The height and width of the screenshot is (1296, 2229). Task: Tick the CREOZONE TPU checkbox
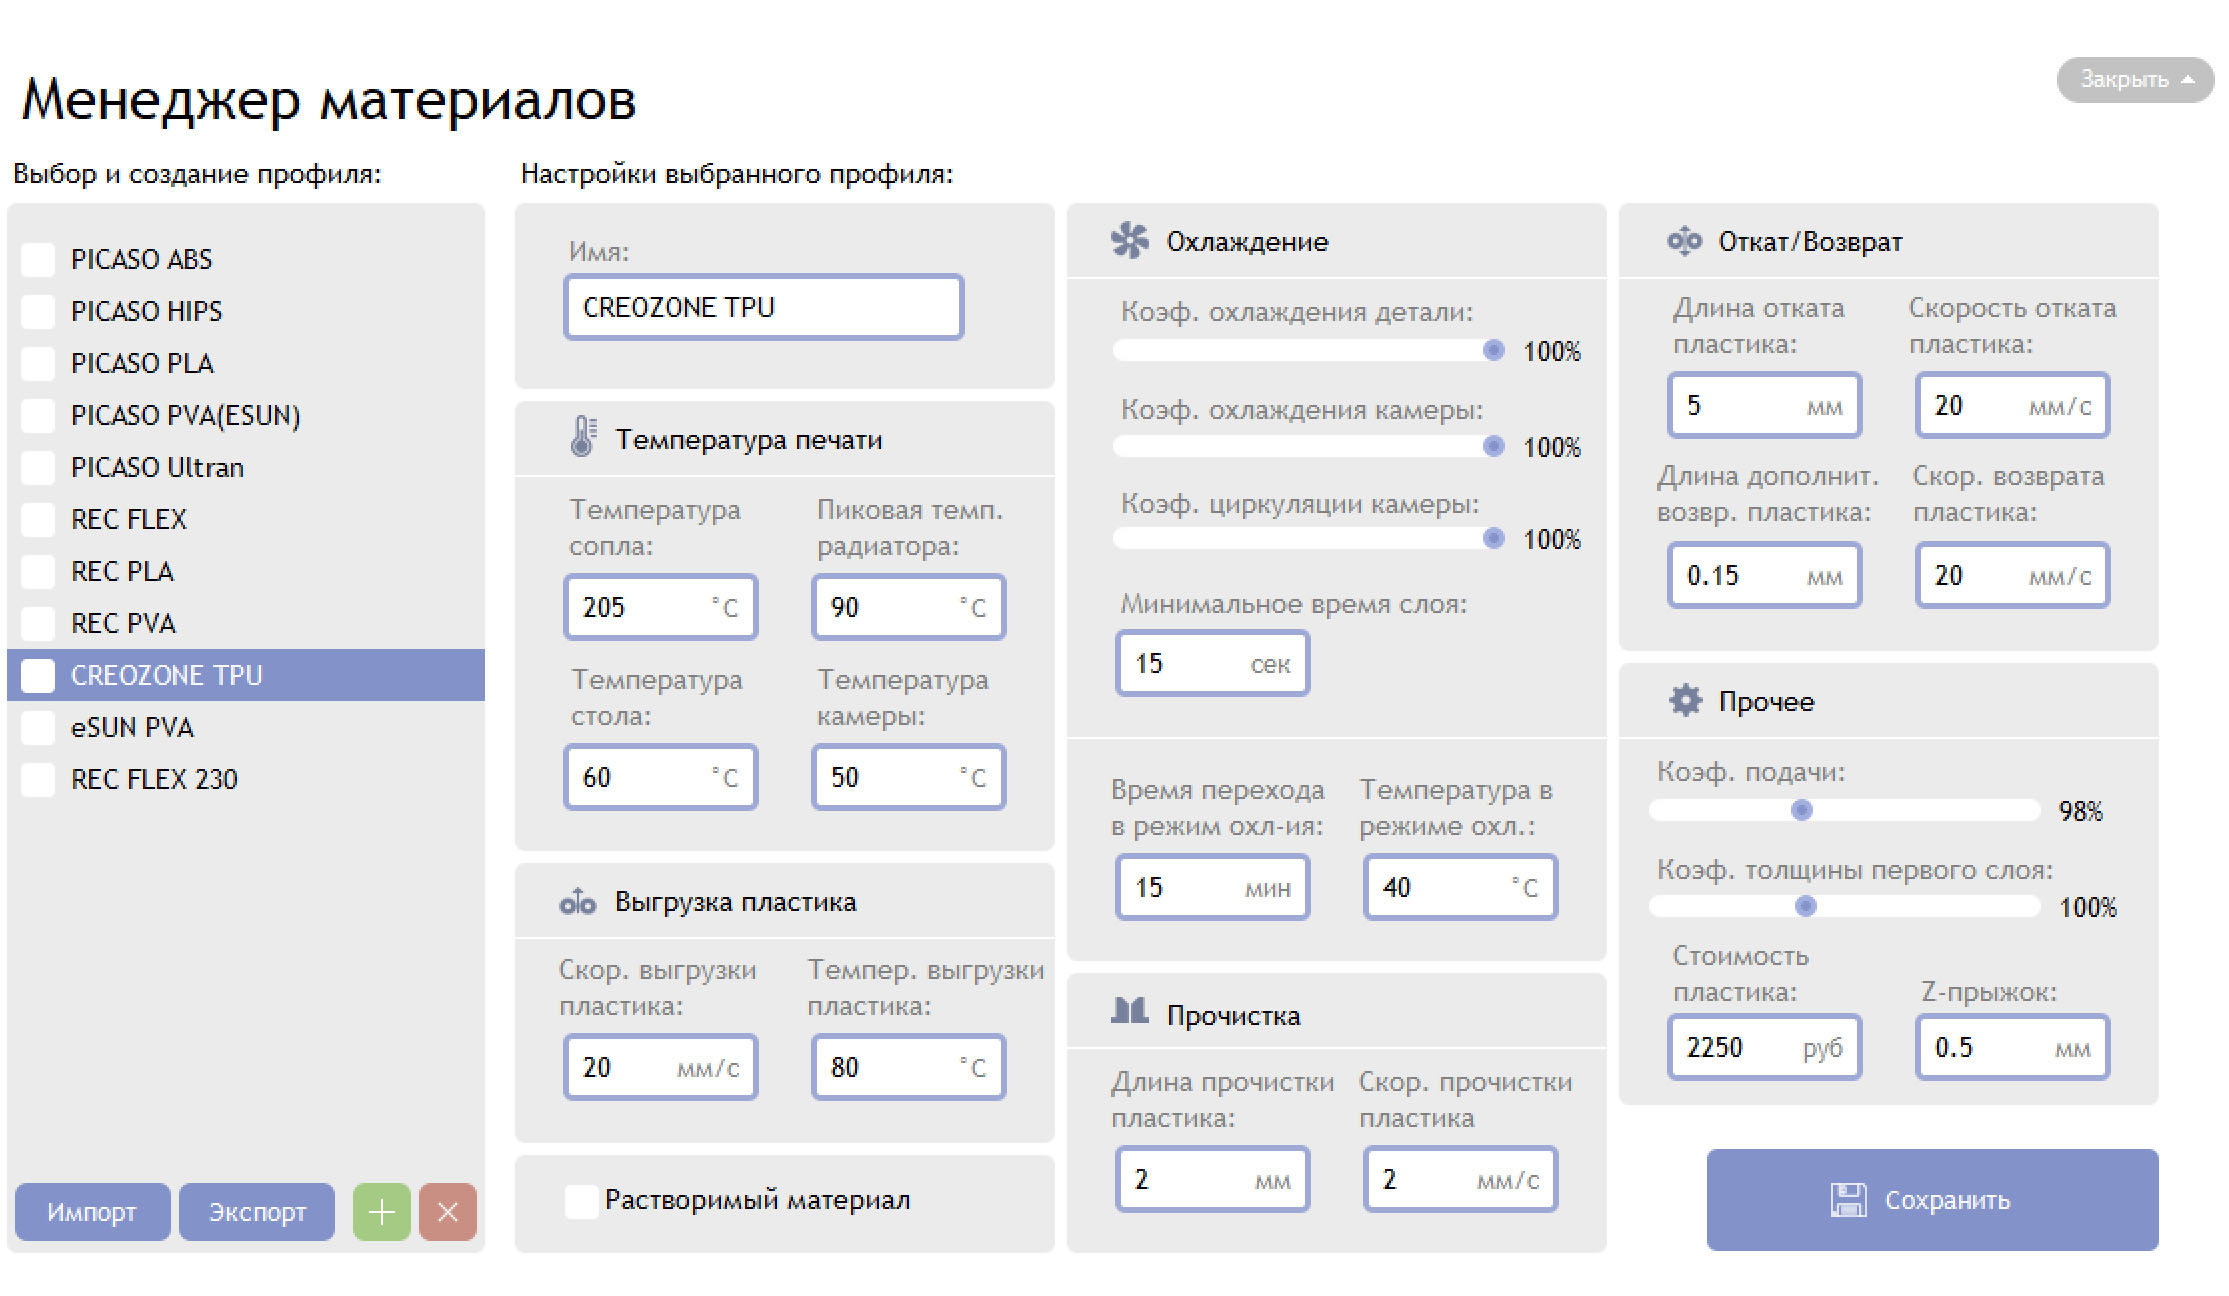click(x=38, y=675)
